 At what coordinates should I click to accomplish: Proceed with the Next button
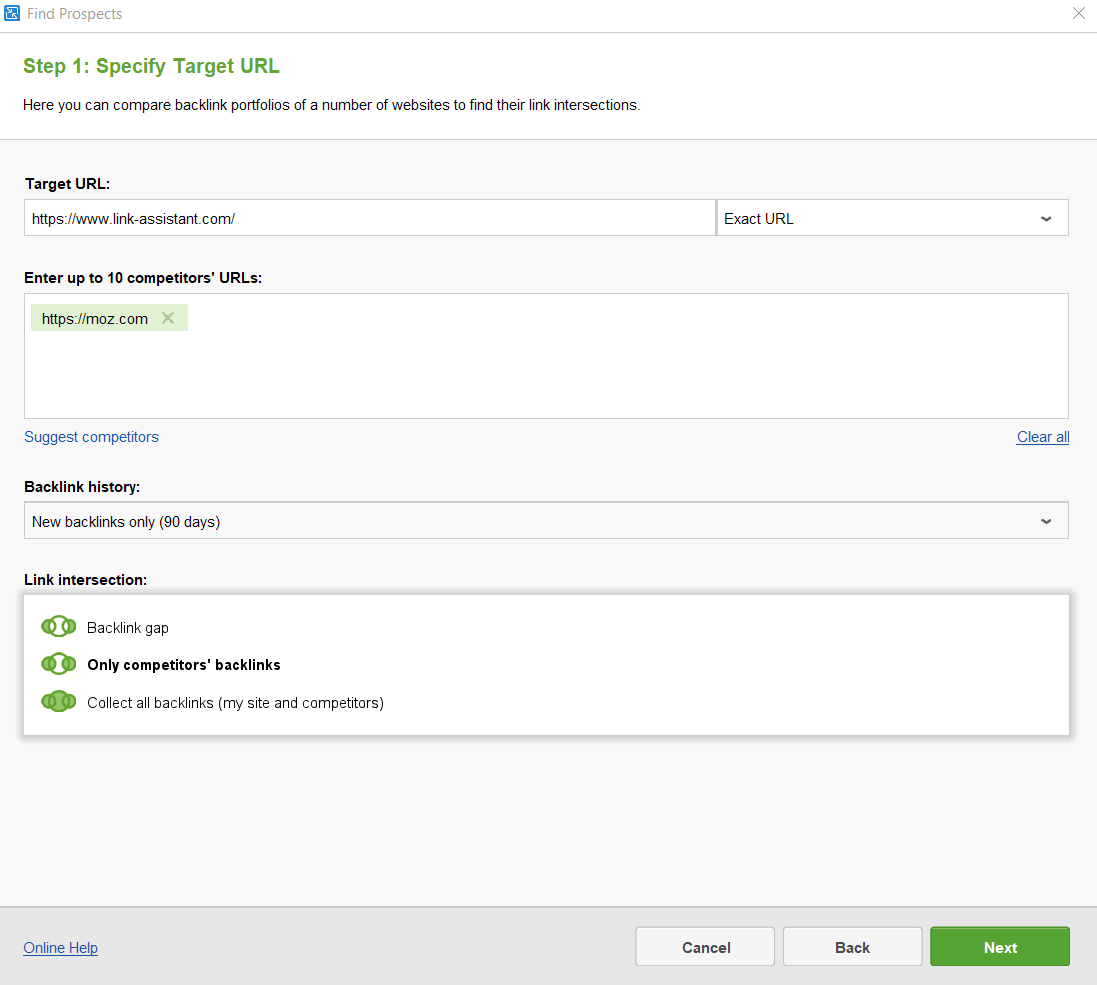tap(1000, 947)
